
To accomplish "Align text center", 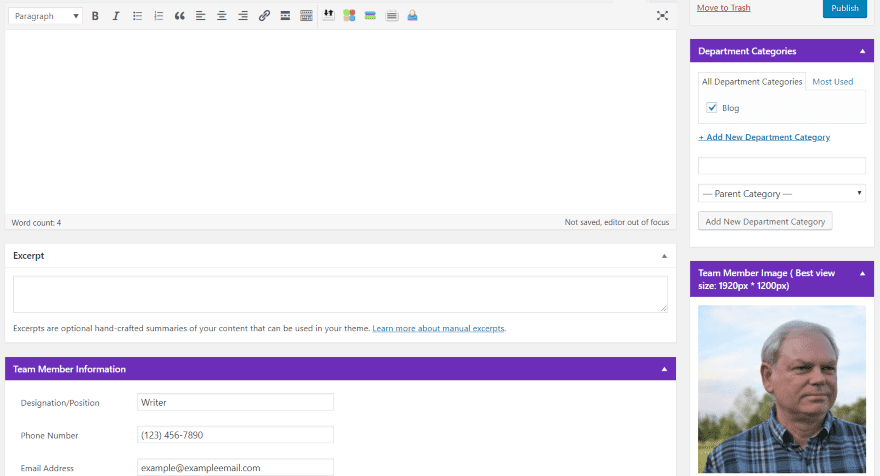I will [222, 16].
